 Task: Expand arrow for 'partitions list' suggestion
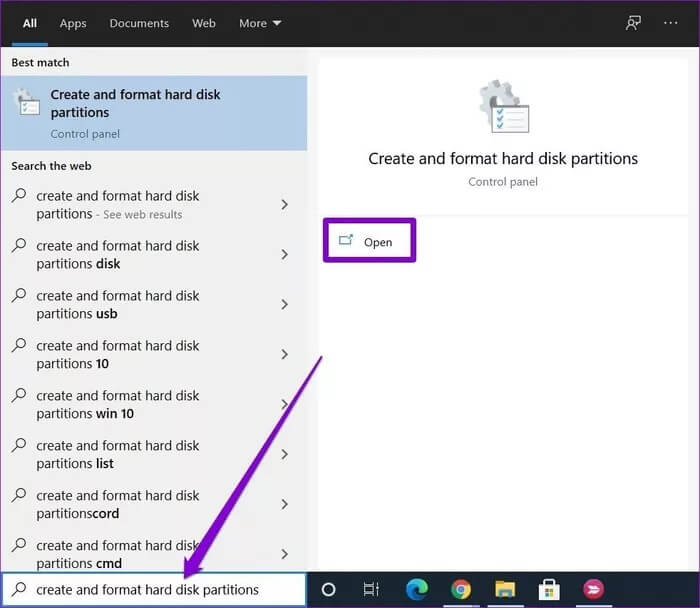tap(284, 455)
